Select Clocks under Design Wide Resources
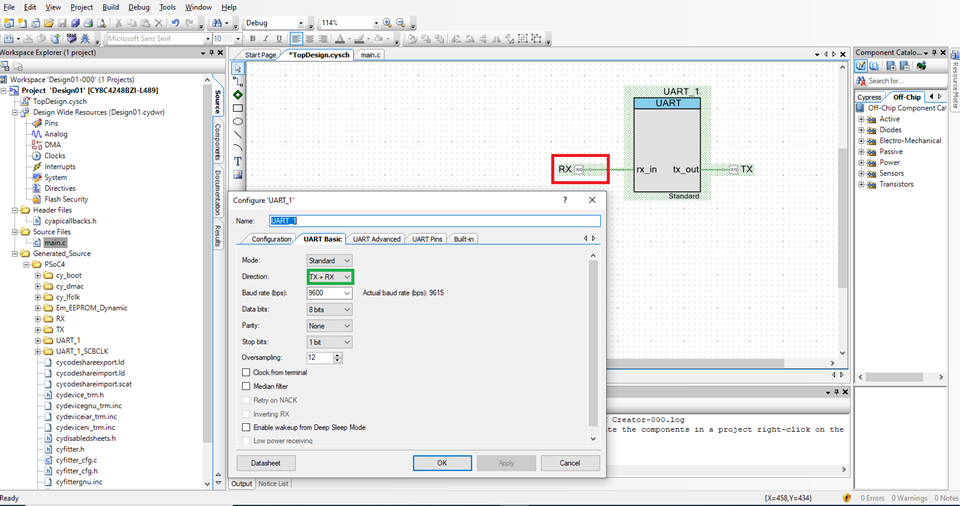This screenshot has width=960, height=506. point(54,156)
